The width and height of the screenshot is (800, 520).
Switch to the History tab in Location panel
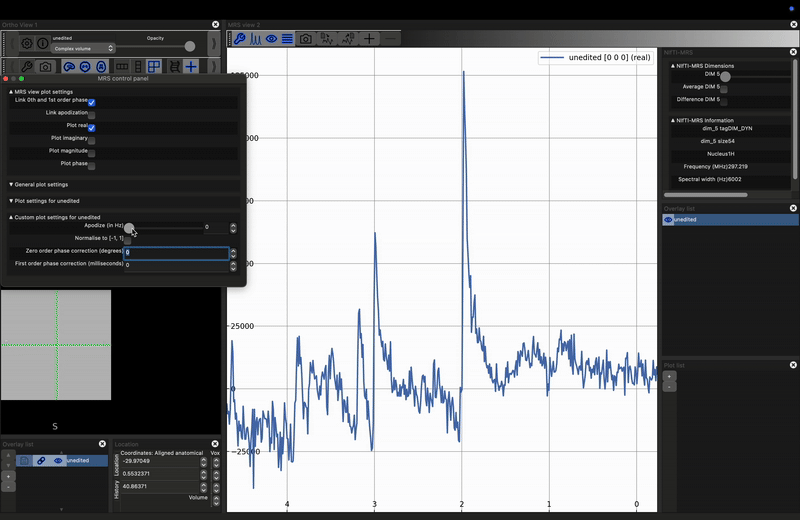tap(116, 489)
